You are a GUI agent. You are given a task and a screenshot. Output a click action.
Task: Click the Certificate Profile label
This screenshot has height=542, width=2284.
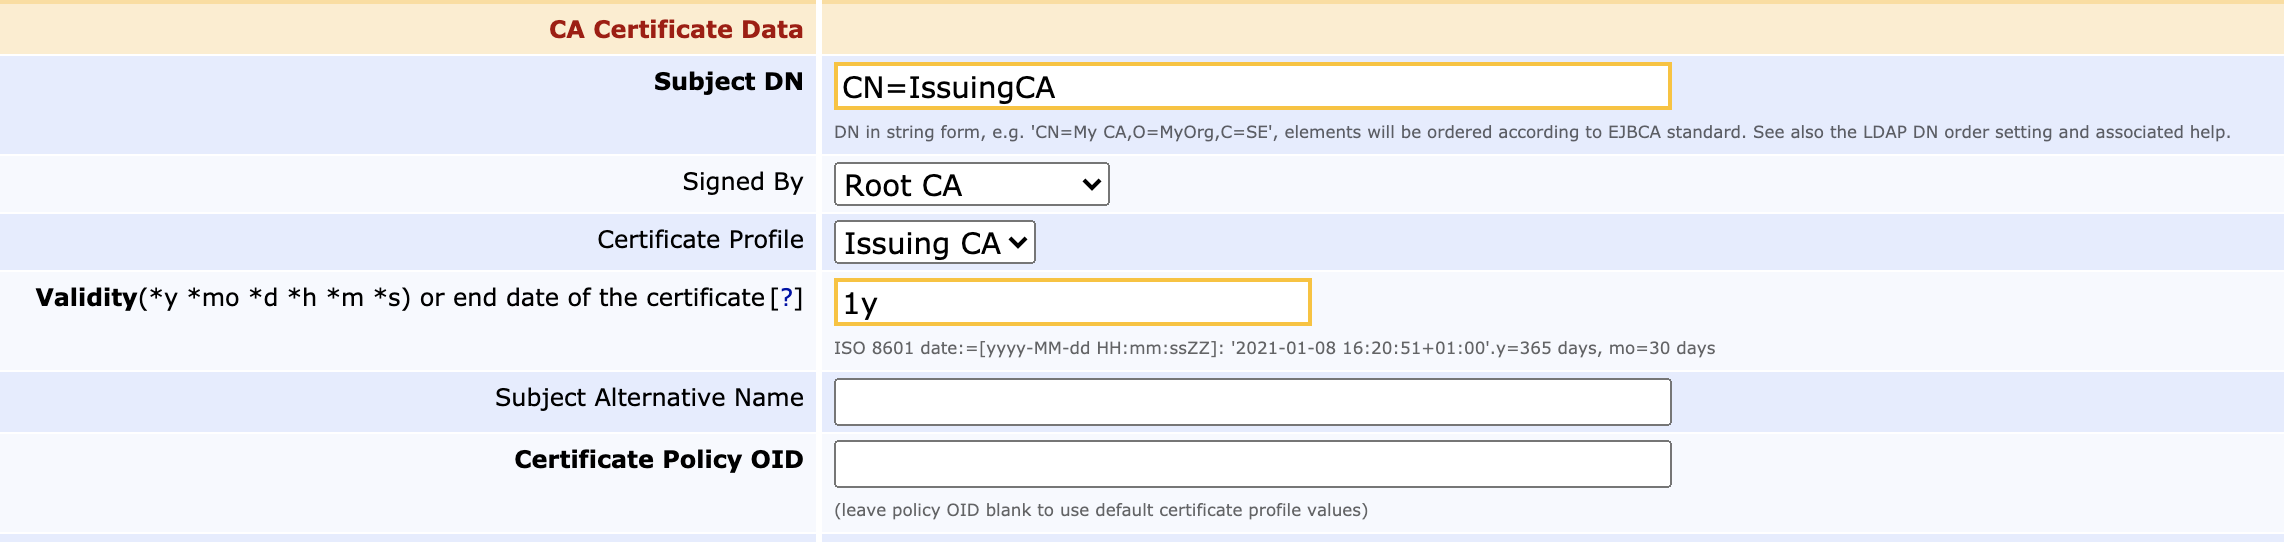coord(700,240)
